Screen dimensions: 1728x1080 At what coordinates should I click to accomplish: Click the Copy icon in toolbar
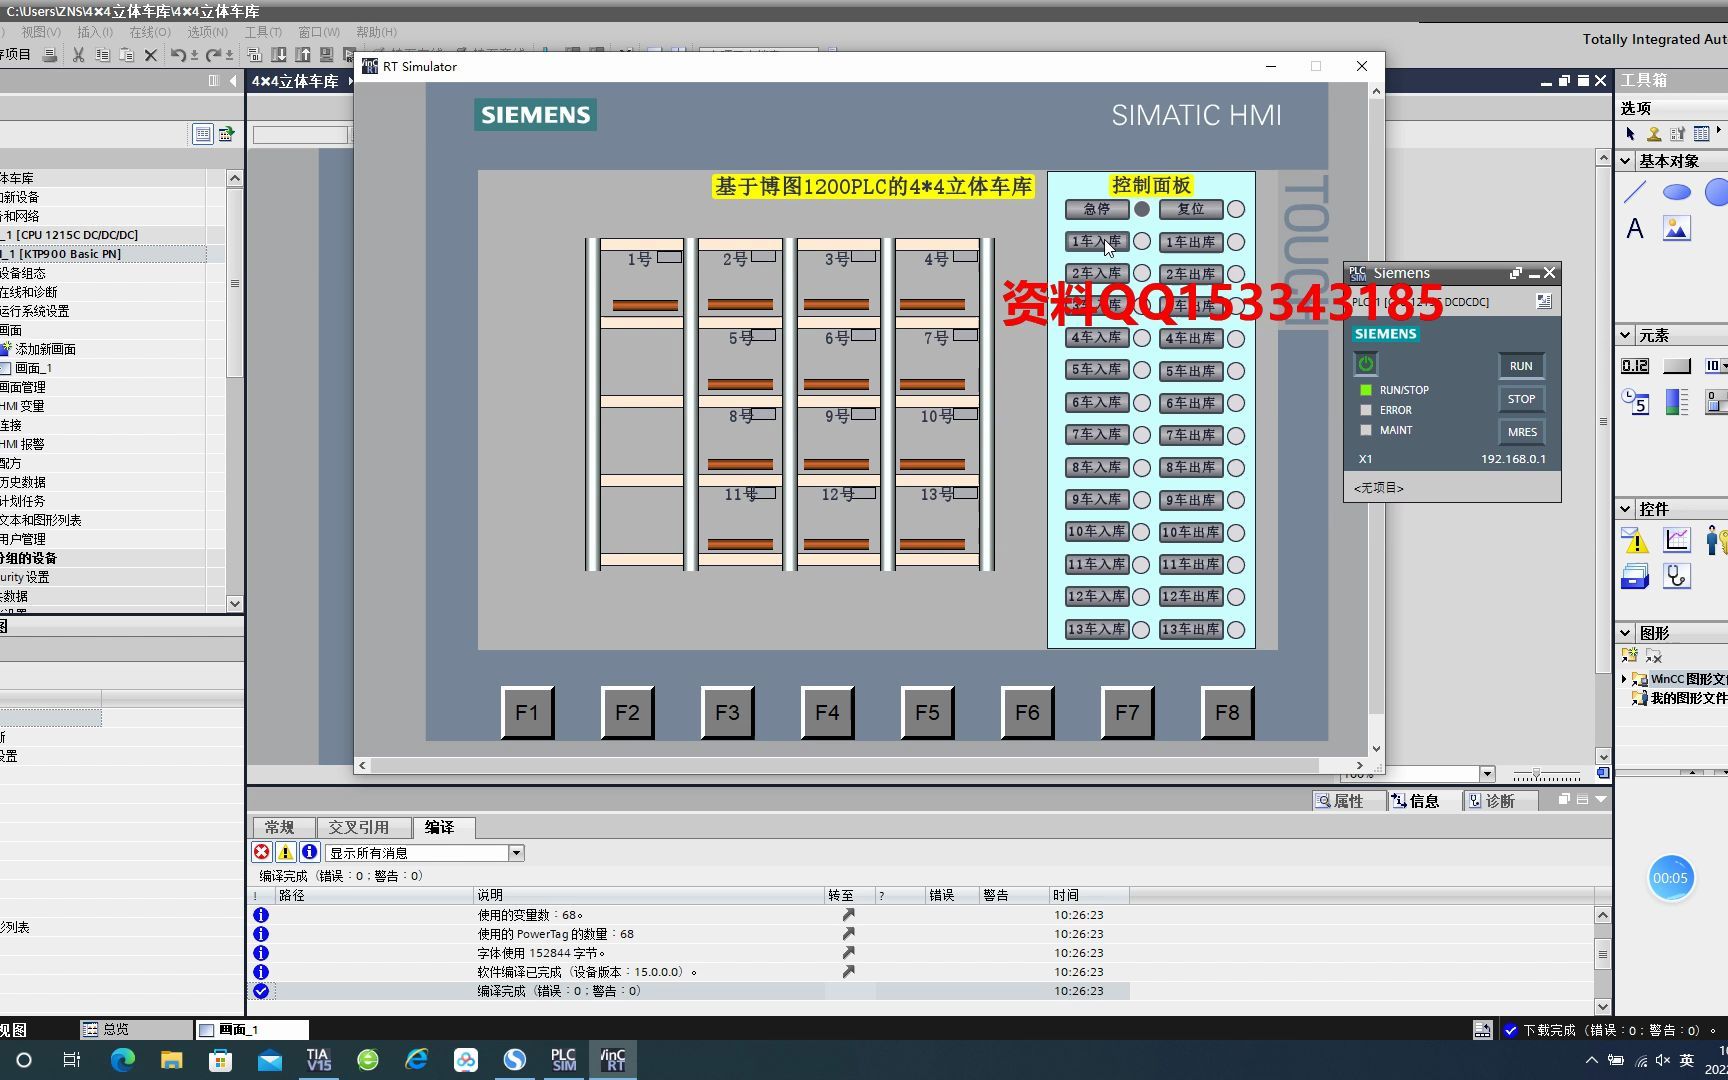pos(102,55)
